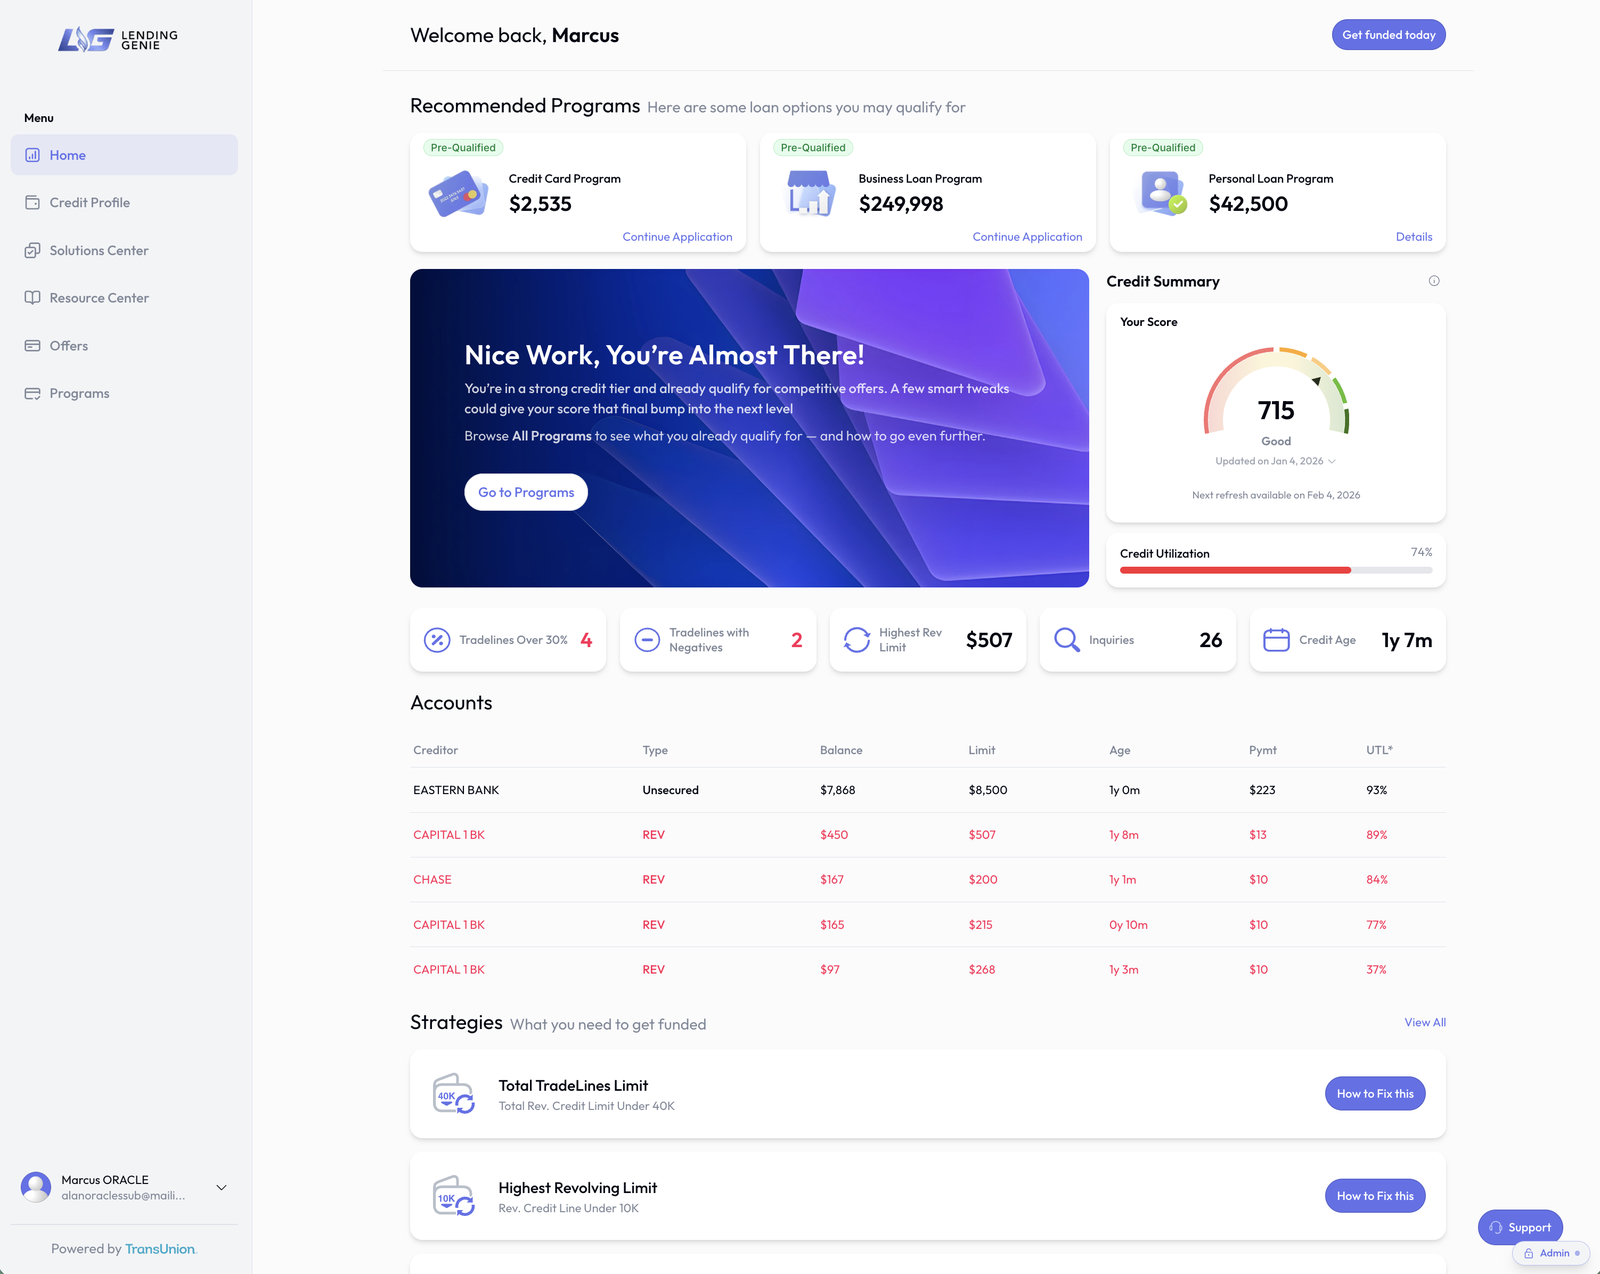Click the 0y 10m age cell
This screenshot has width=1600, height=1274.
coord(1128,925)
